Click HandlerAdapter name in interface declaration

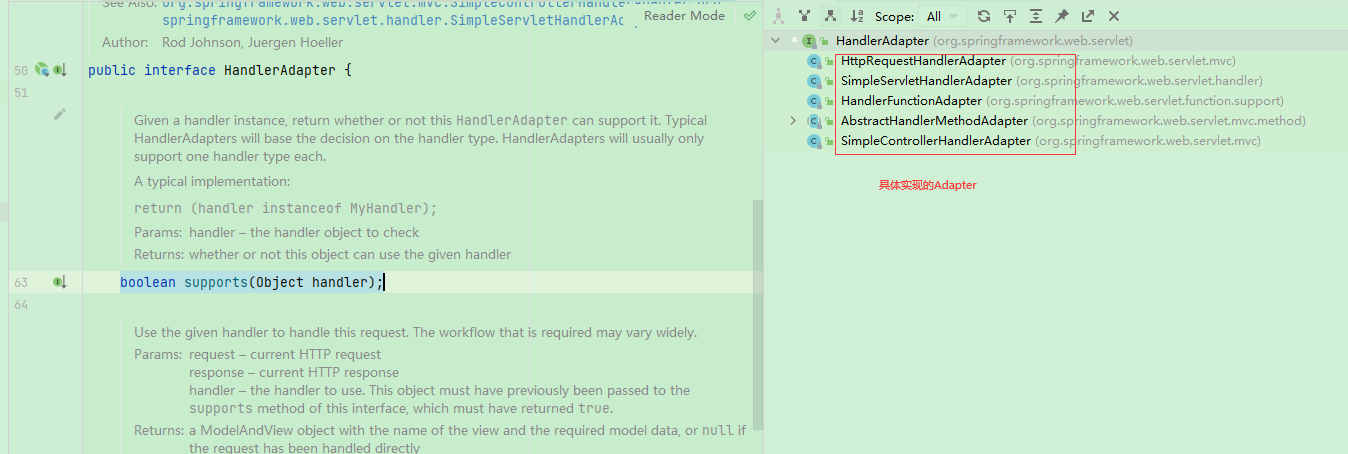280,70
